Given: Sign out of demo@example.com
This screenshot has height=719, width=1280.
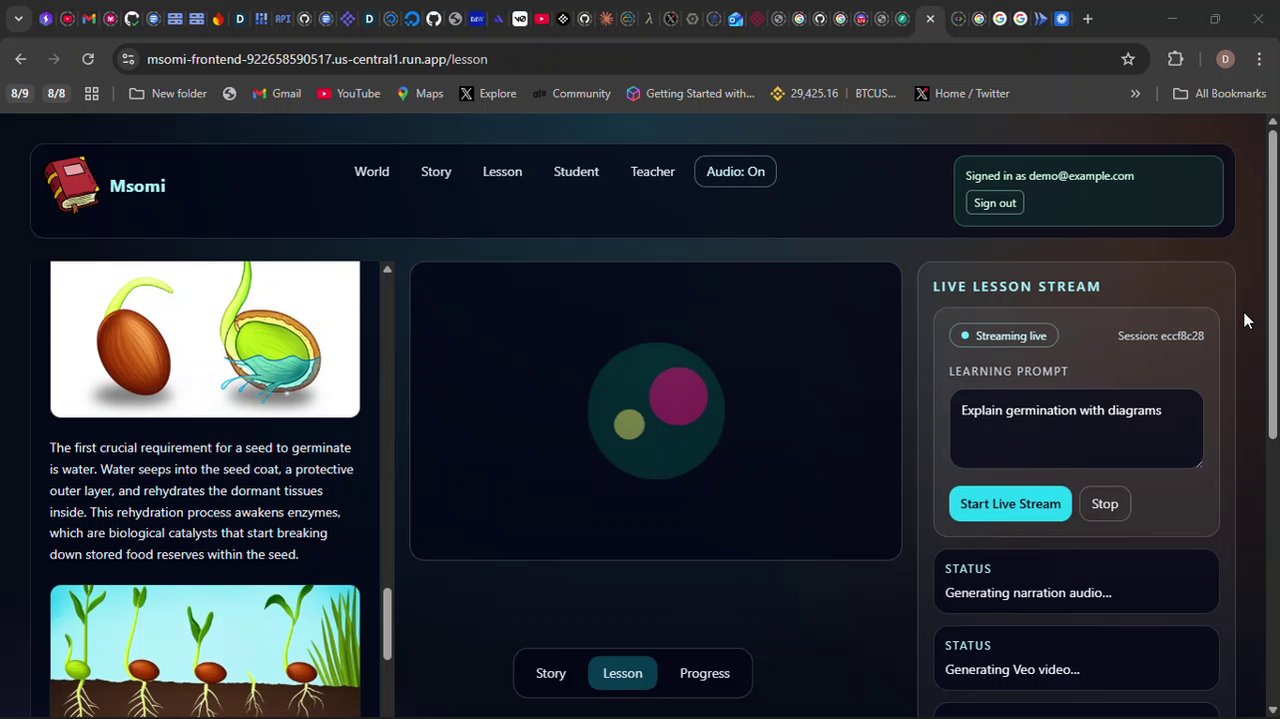Looking at the screenshot, I should click(x=994, y=203).
